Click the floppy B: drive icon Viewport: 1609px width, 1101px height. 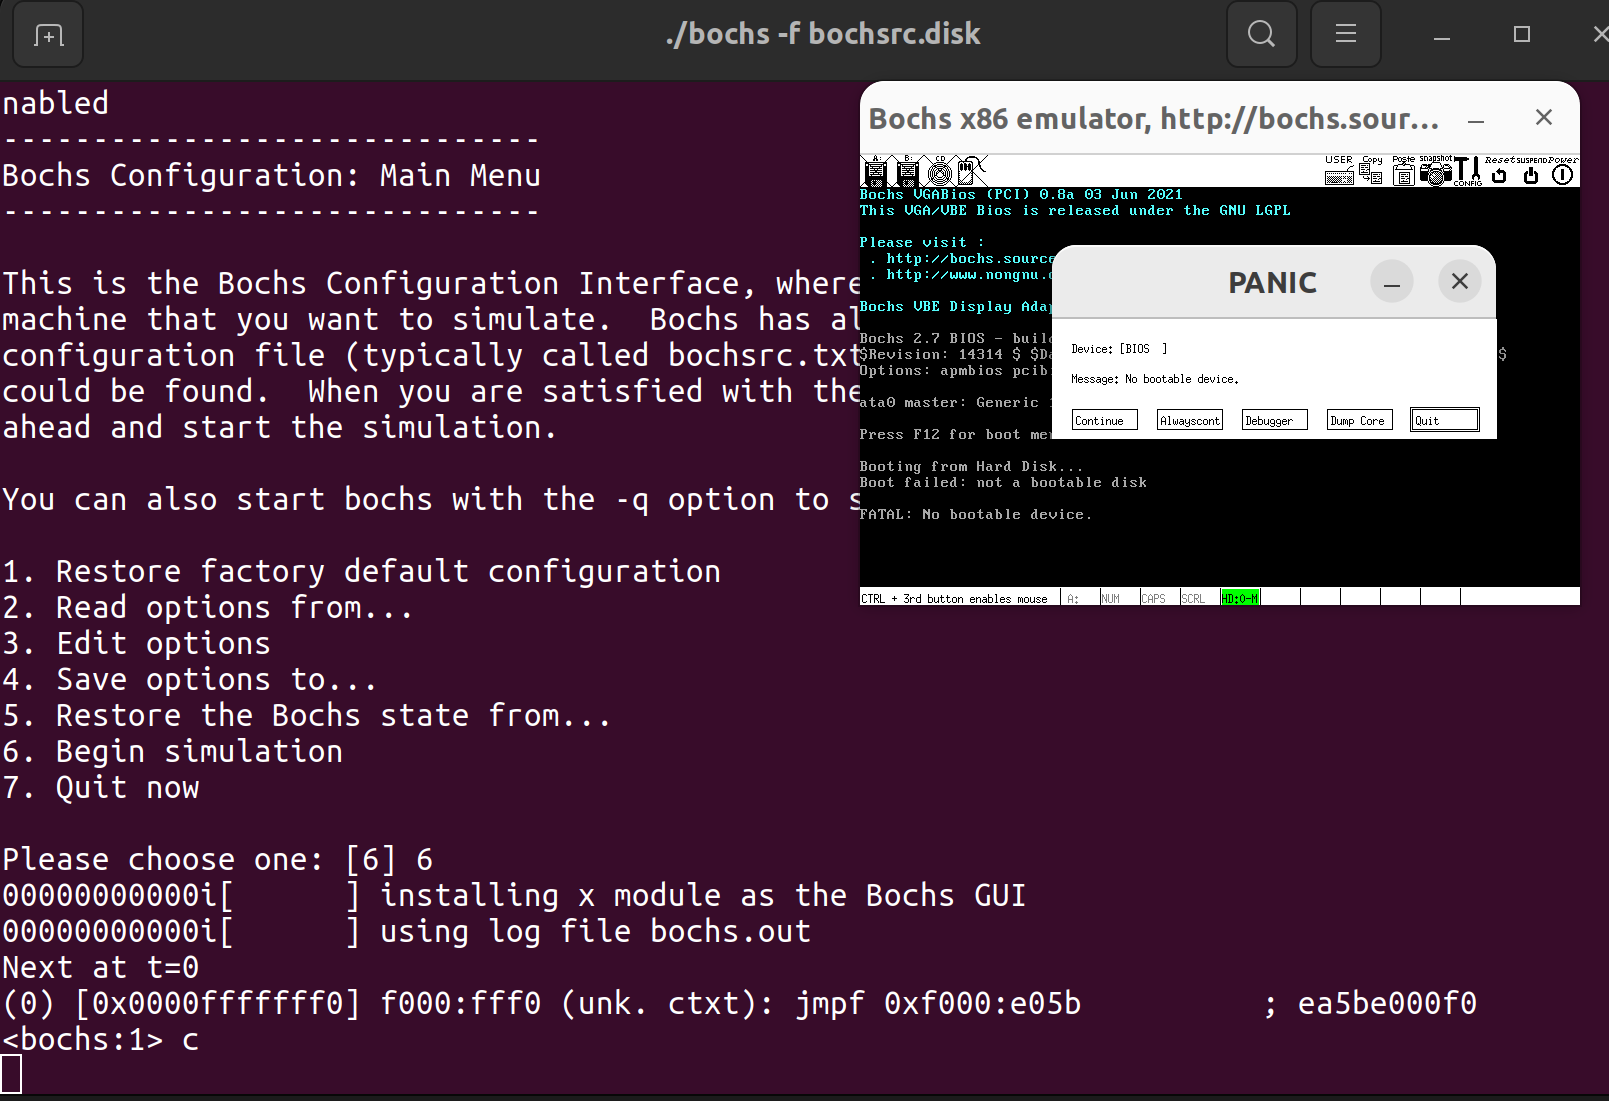[907, 171]
